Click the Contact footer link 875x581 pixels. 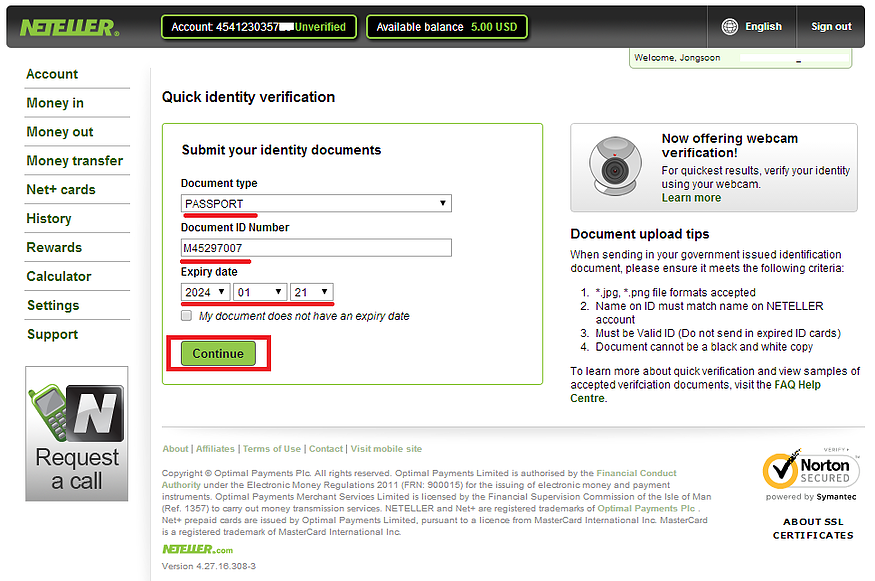[x=326, y=449]
